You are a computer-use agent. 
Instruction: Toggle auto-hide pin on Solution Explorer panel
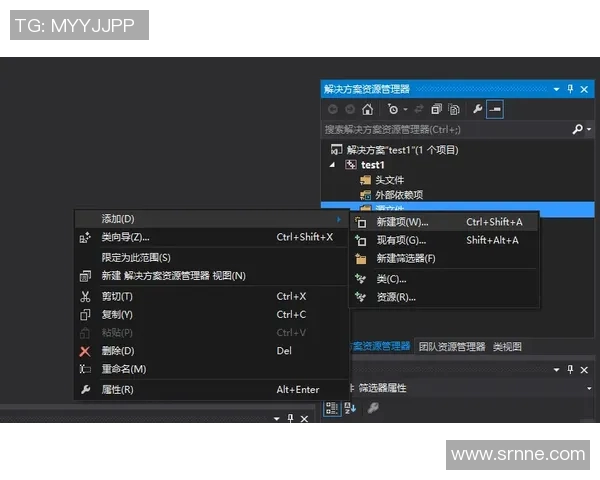click(570, 89)
